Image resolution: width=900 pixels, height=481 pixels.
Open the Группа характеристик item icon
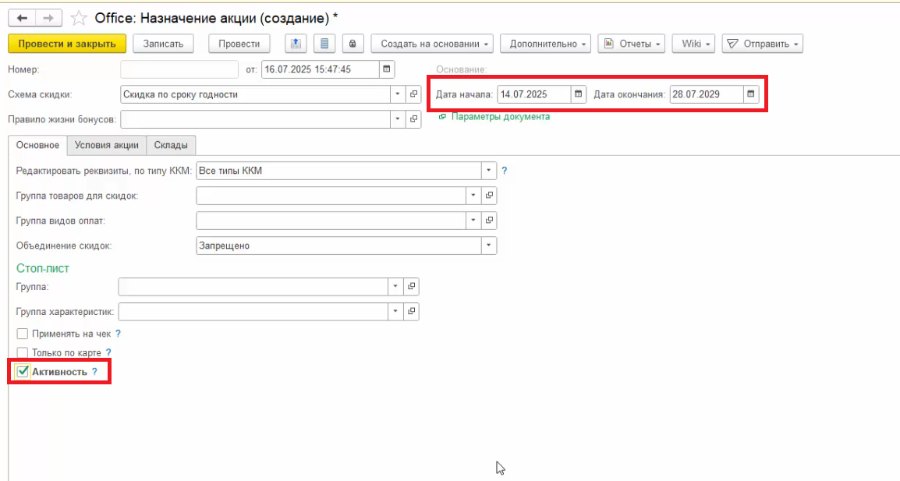pos(412,311)
